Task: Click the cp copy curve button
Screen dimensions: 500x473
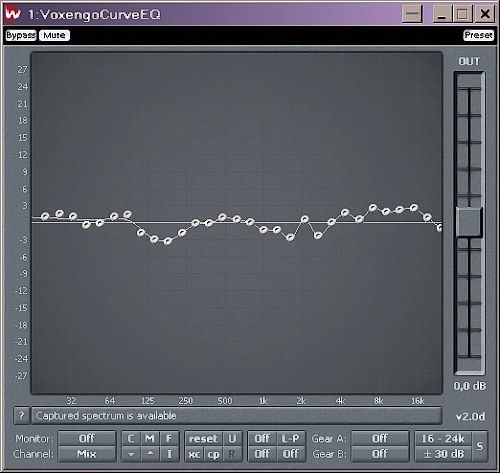Action: click(x=213, y=454)
